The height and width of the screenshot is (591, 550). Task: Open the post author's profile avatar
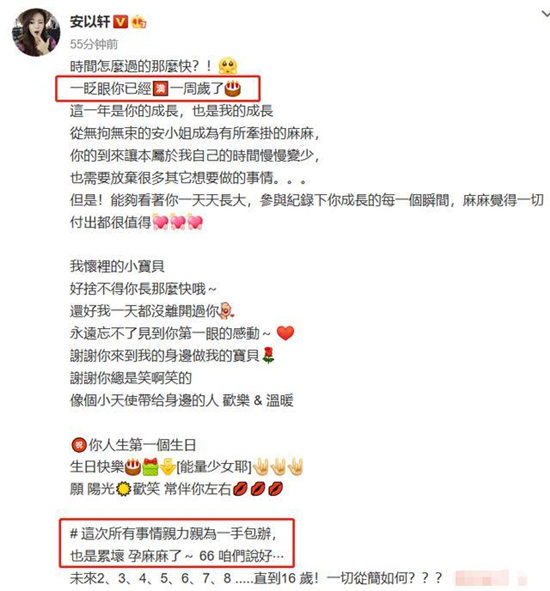[36, 32]
